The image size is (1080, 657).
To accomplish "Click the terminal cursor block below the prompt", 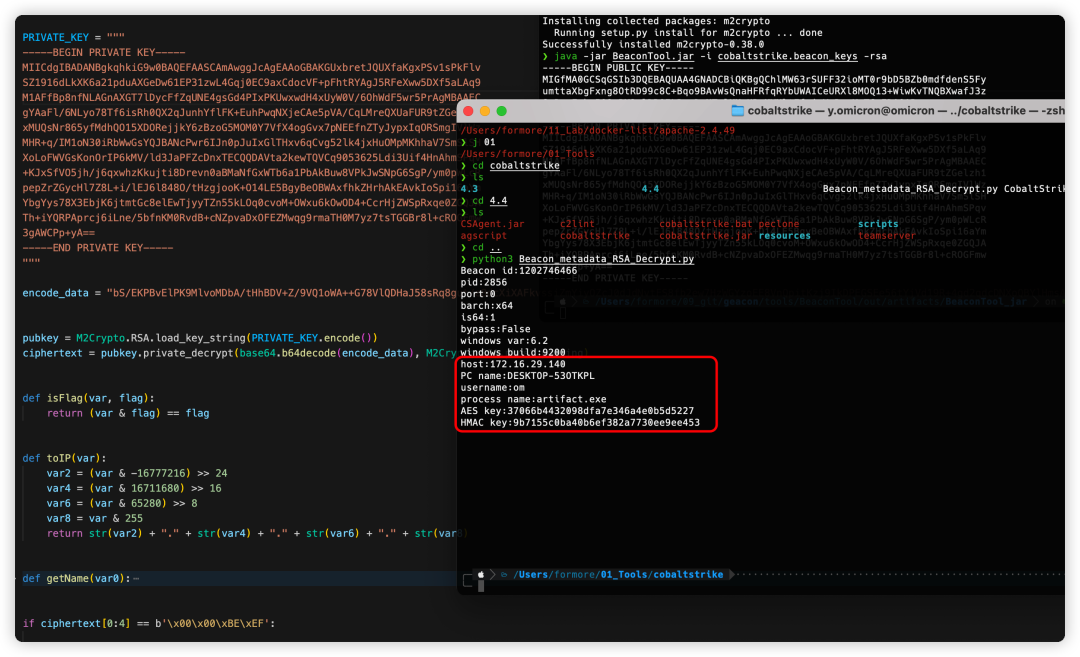I will (481, 586).
